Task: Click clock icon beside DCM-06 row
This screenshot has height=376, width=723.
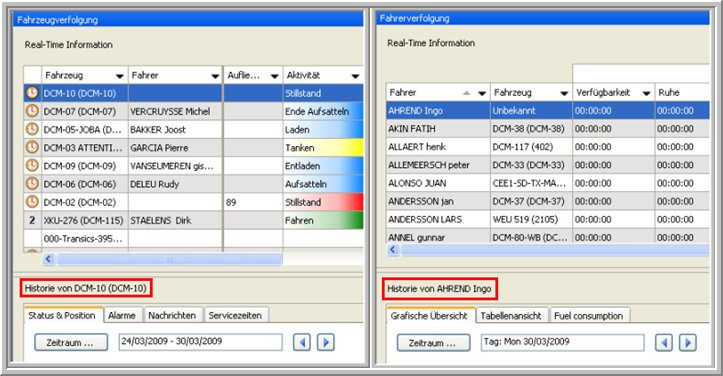Action: click(32, 184)
